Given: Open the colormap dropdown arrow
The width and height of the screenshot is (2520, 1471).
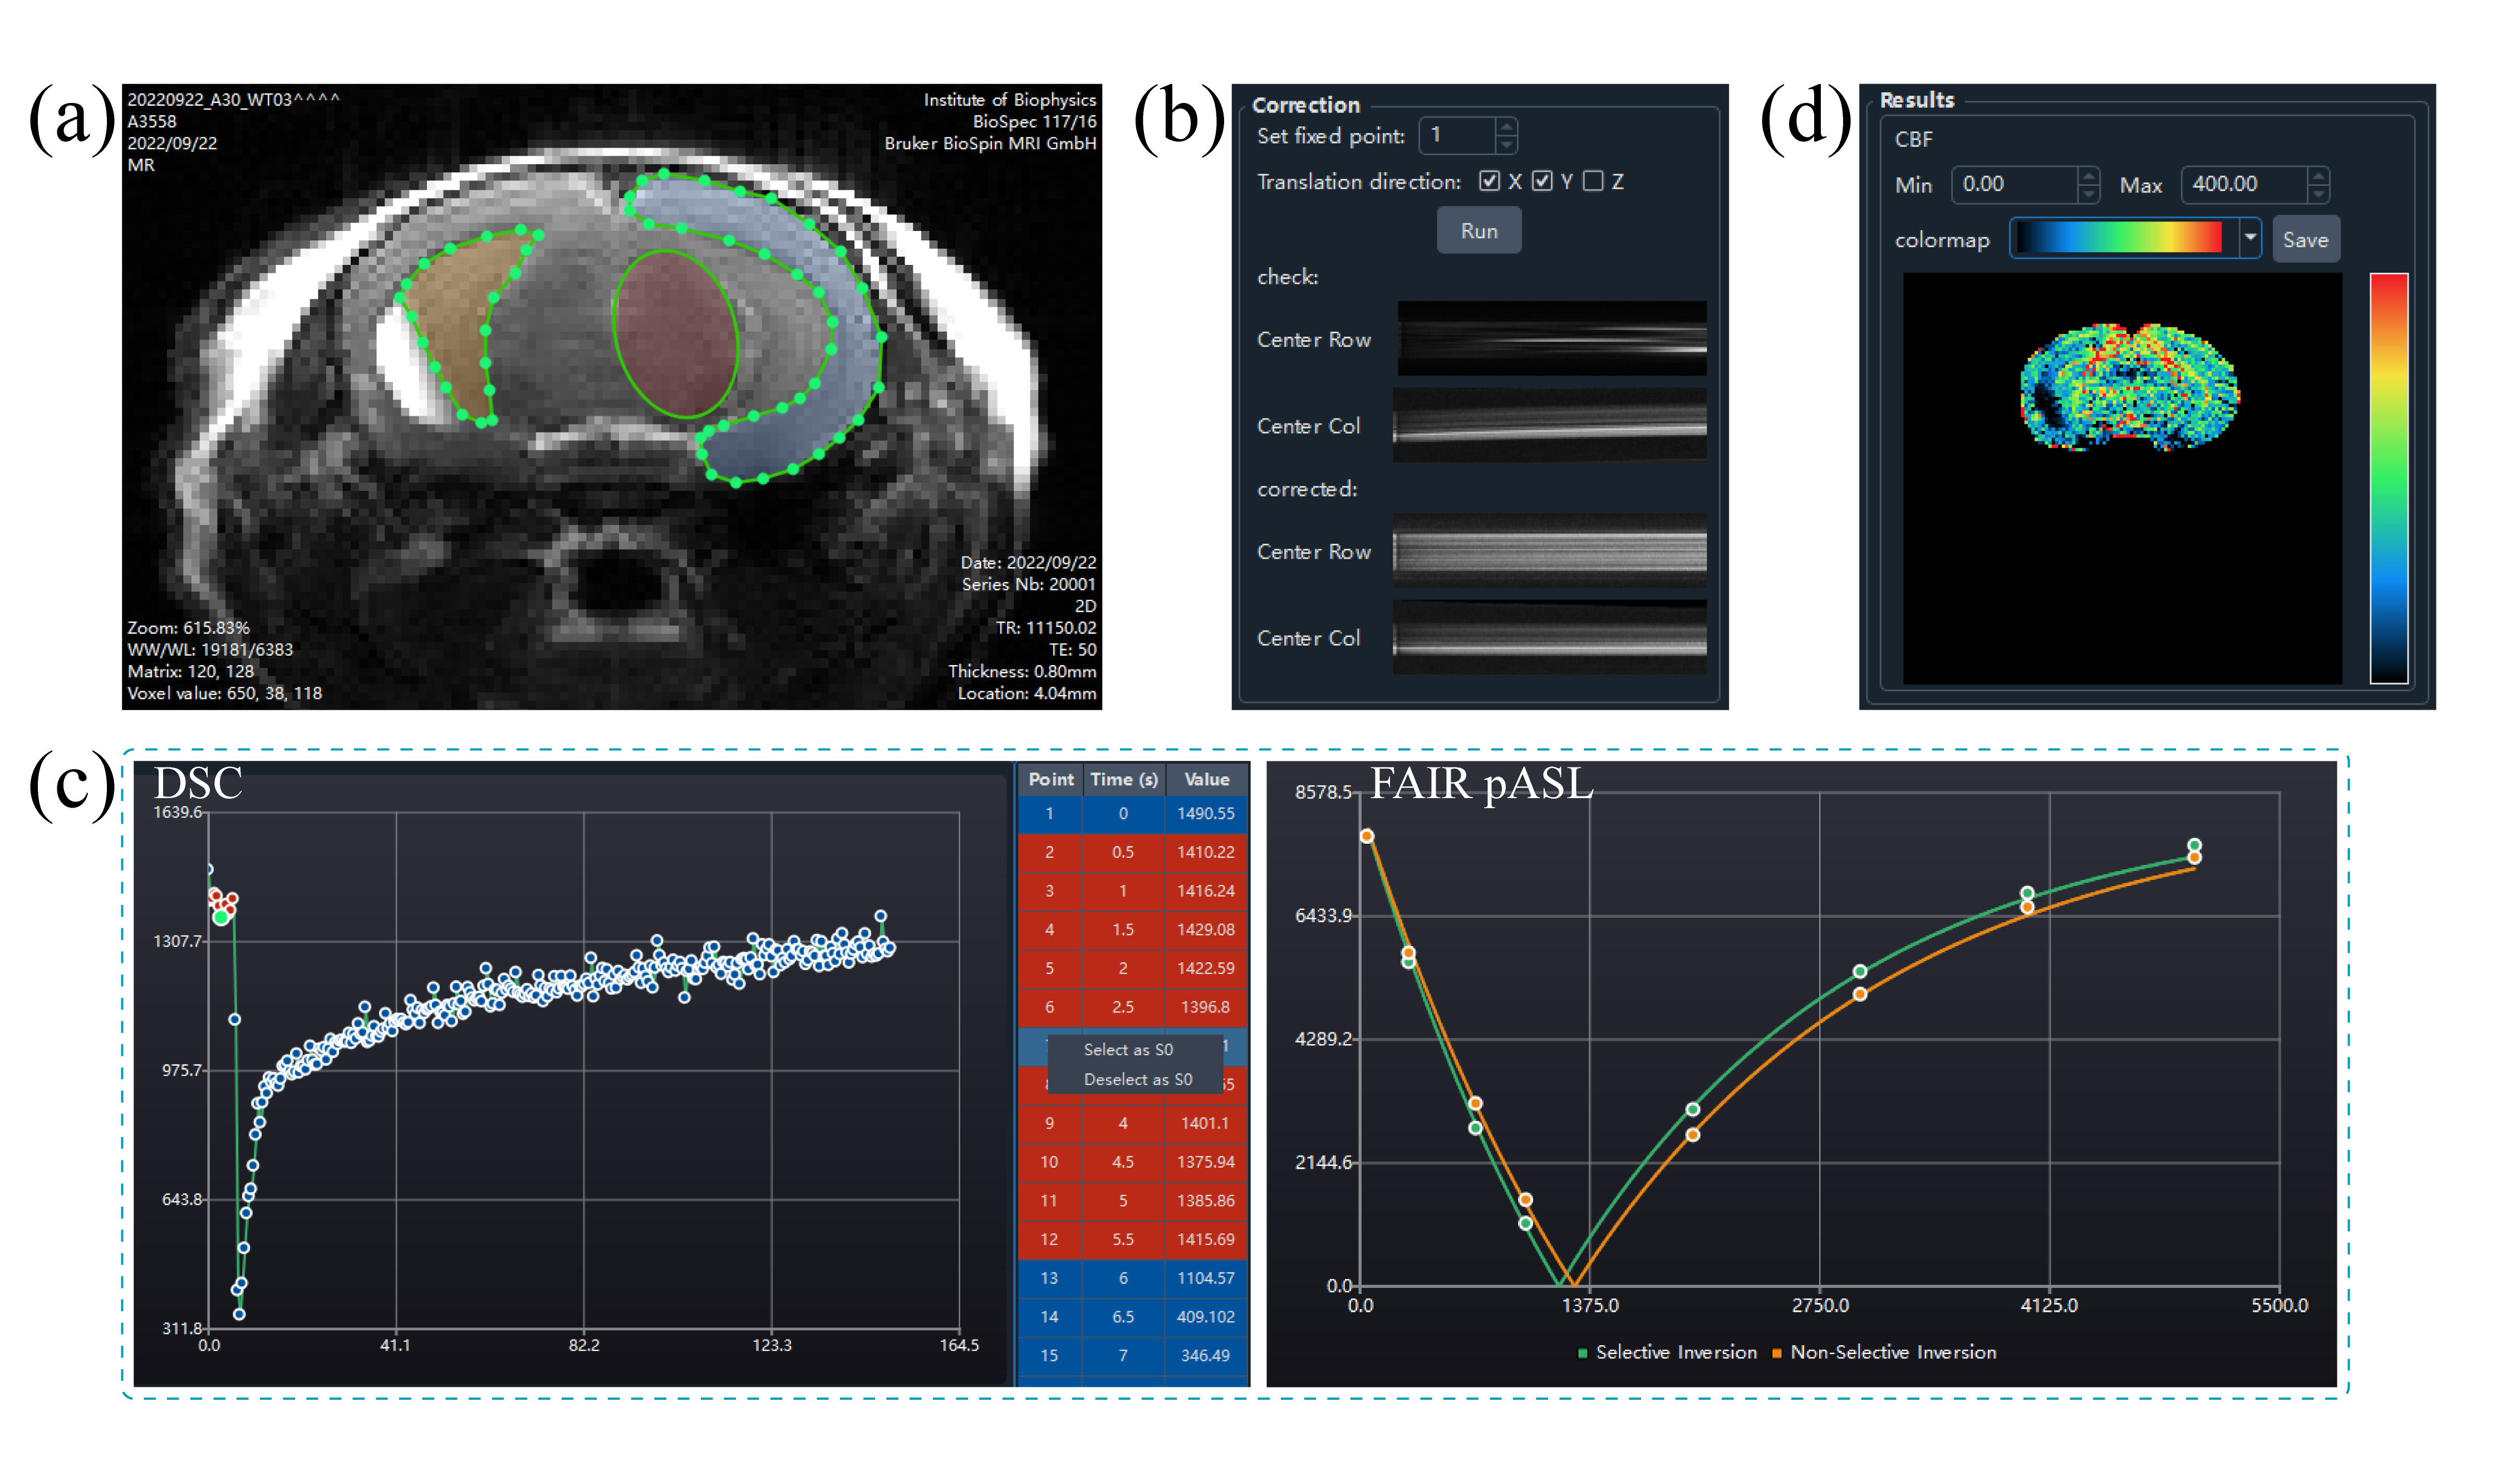Looking at the screenshot, I should click(x=2250, y=238).
